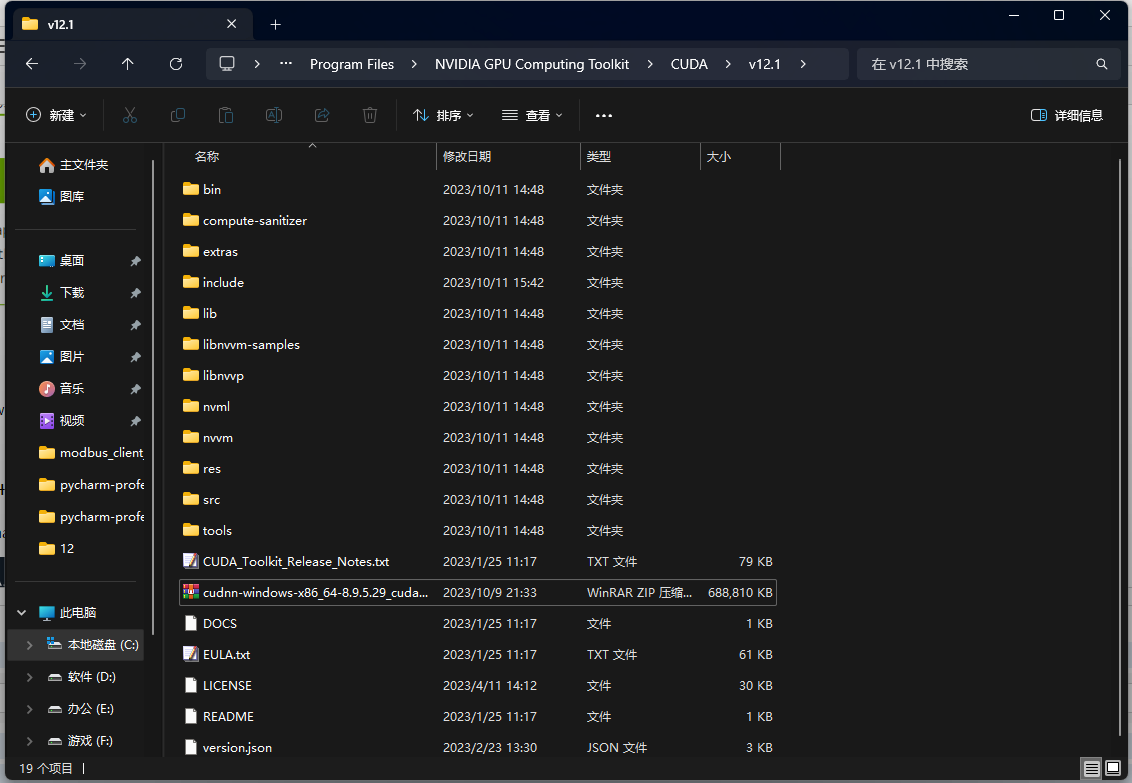This screenshot has width=1132, height=783.
Task: Open the Cut icon in the toolbar
Action: pos(129,114)
